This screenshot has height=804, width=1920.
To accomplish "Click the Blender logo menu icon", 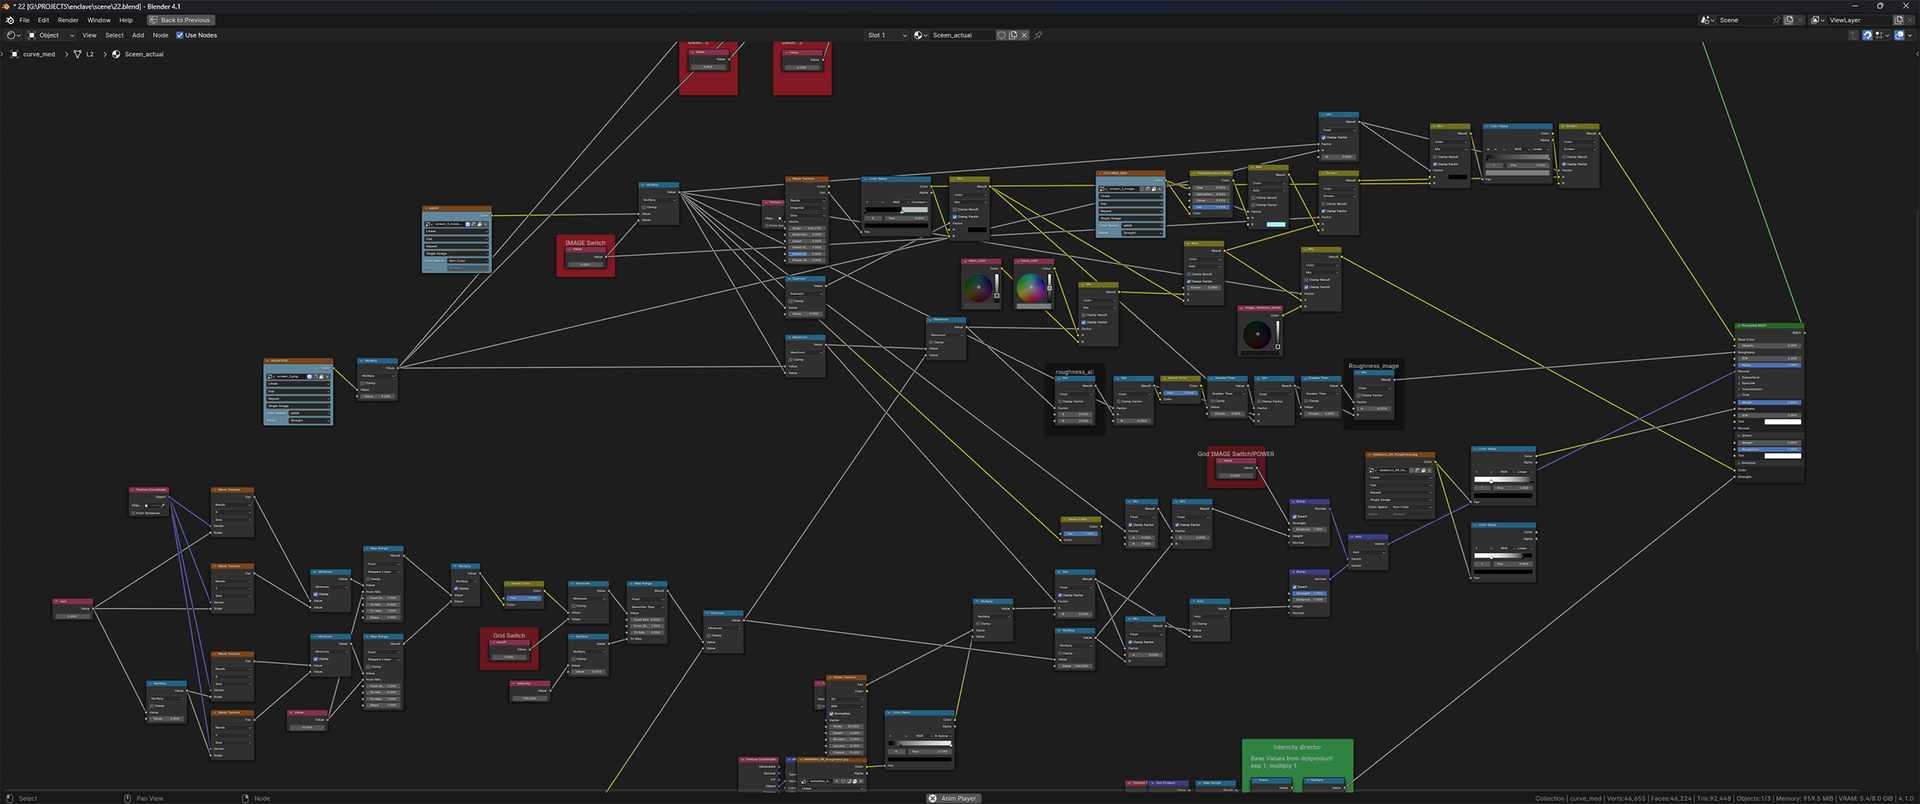I will pyautogui.click(x=9, y=20).
